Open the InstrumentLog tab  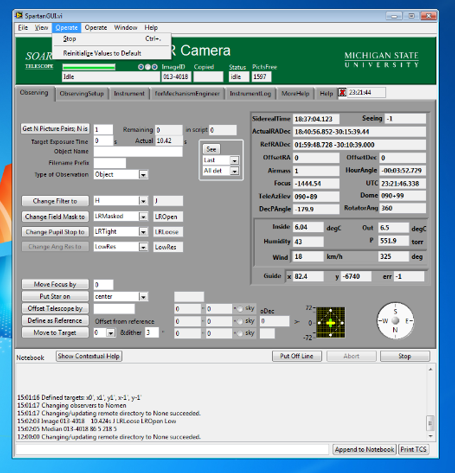(250, 94)
